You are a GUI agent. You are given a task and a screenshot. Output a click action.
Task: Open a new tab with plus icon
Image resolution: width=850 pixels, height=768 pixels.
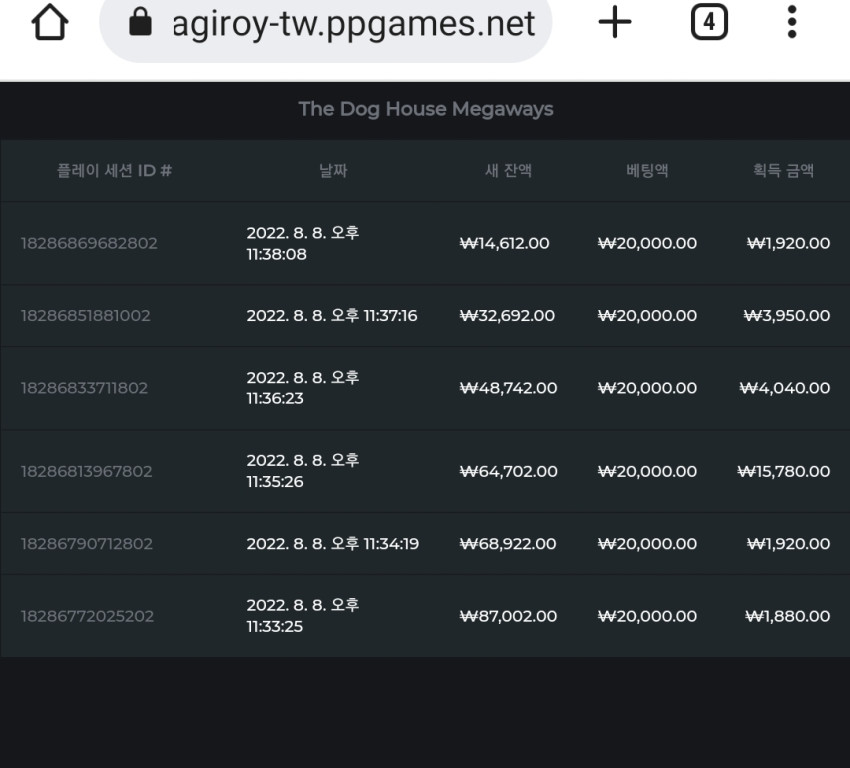click(615, 22)
